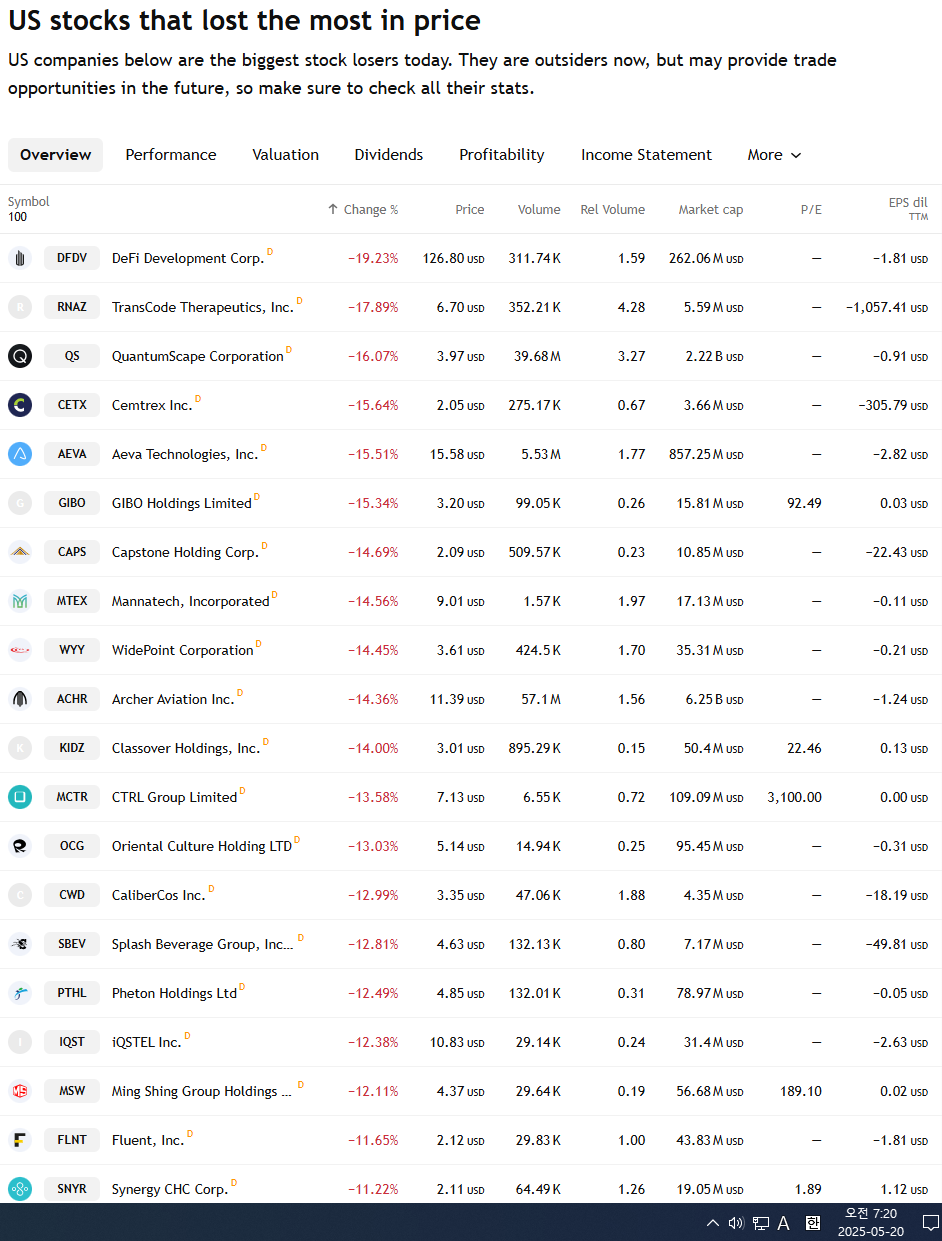
Task: Click the 3,100.00 P/E value
Action: (x=795, y=797)
